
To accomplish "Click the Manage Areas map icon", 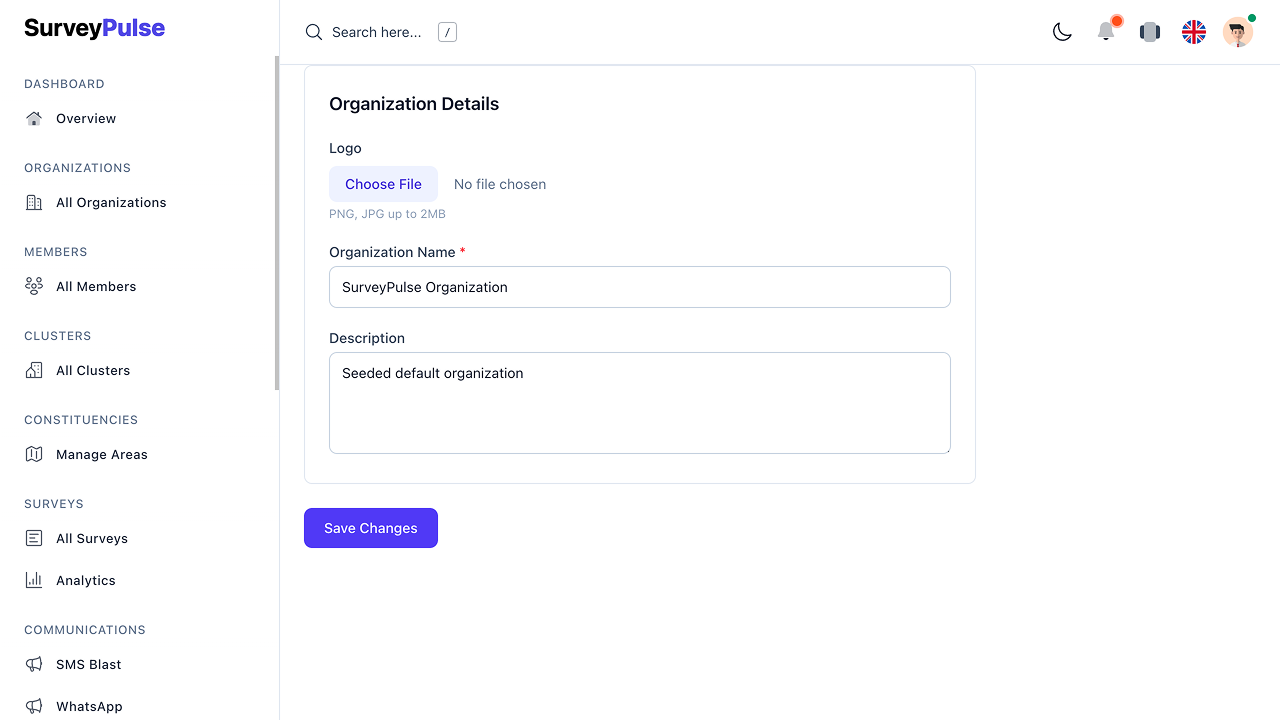I will (x=34, y=454).
